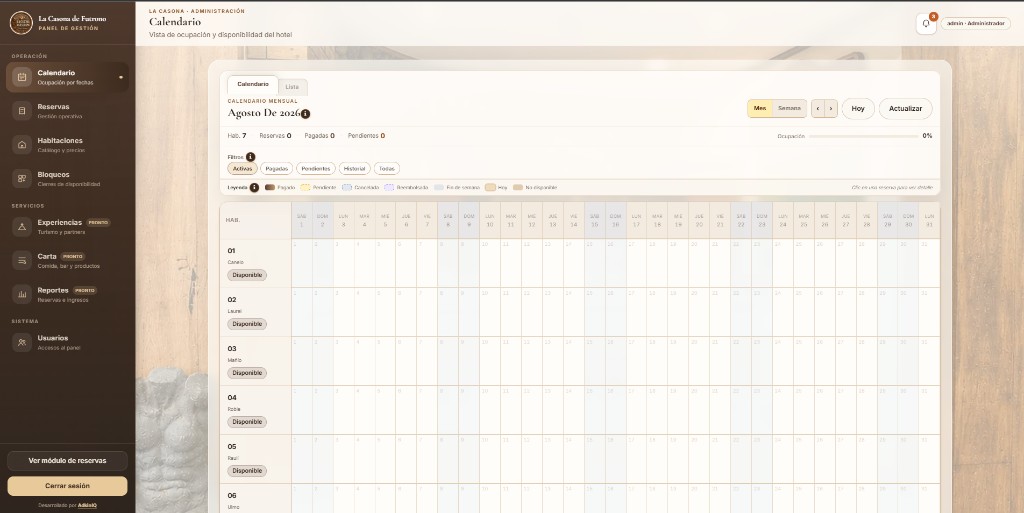
Task: Show info icon beside Filtros
Action: point(250,157)
